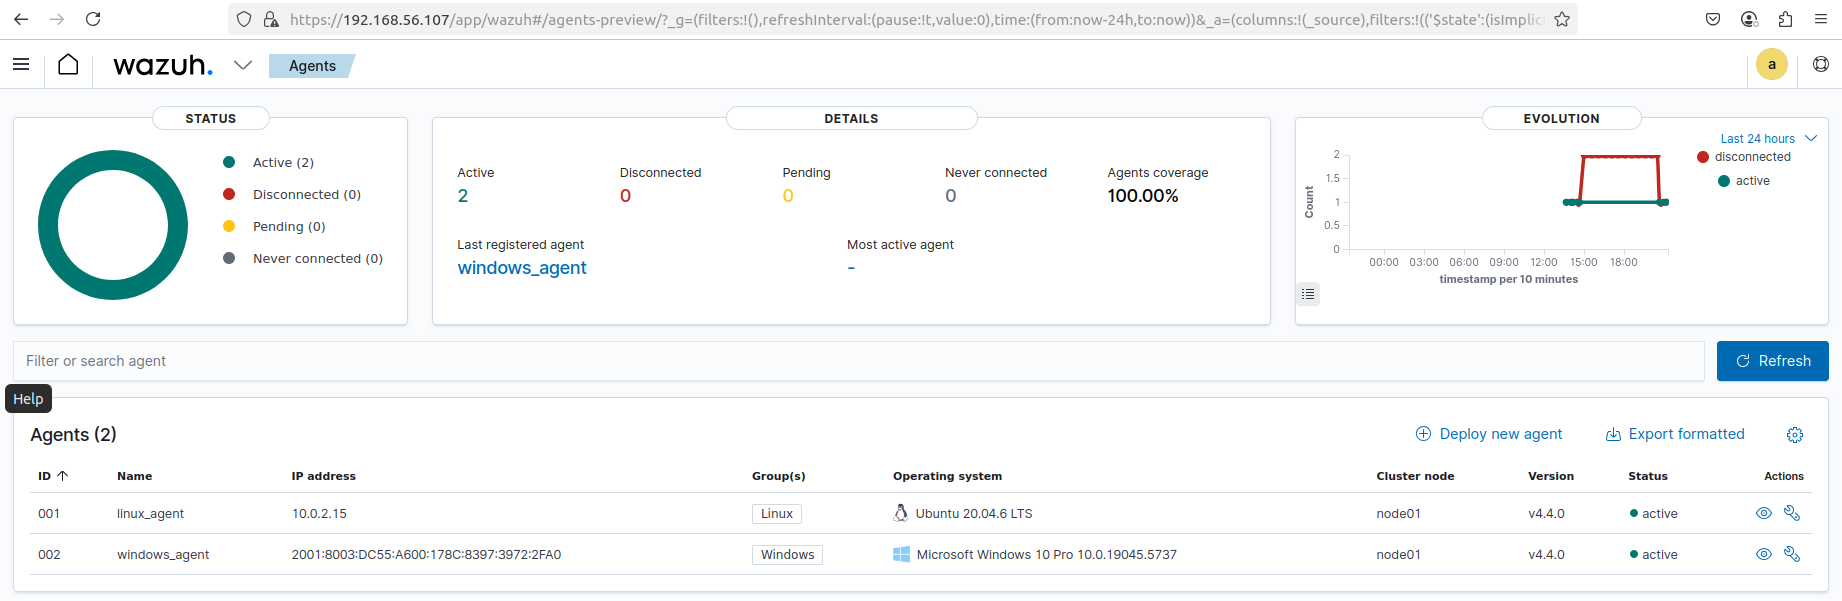Open the Firefox application menu
Screen dimensions: 1842x601
(1821, 19)
